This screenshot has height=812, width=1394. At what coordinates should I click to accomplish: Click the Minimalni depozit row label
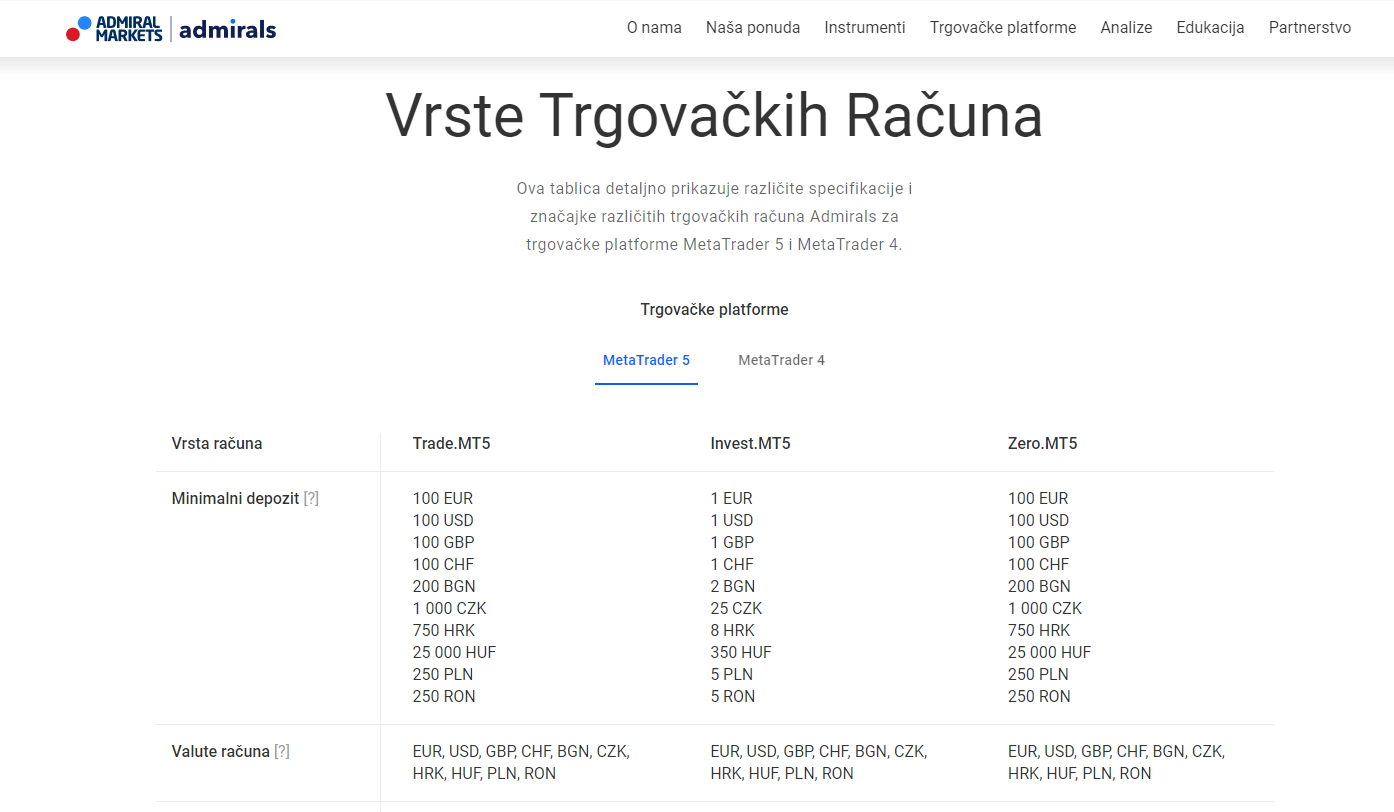[x=235, y=498]
